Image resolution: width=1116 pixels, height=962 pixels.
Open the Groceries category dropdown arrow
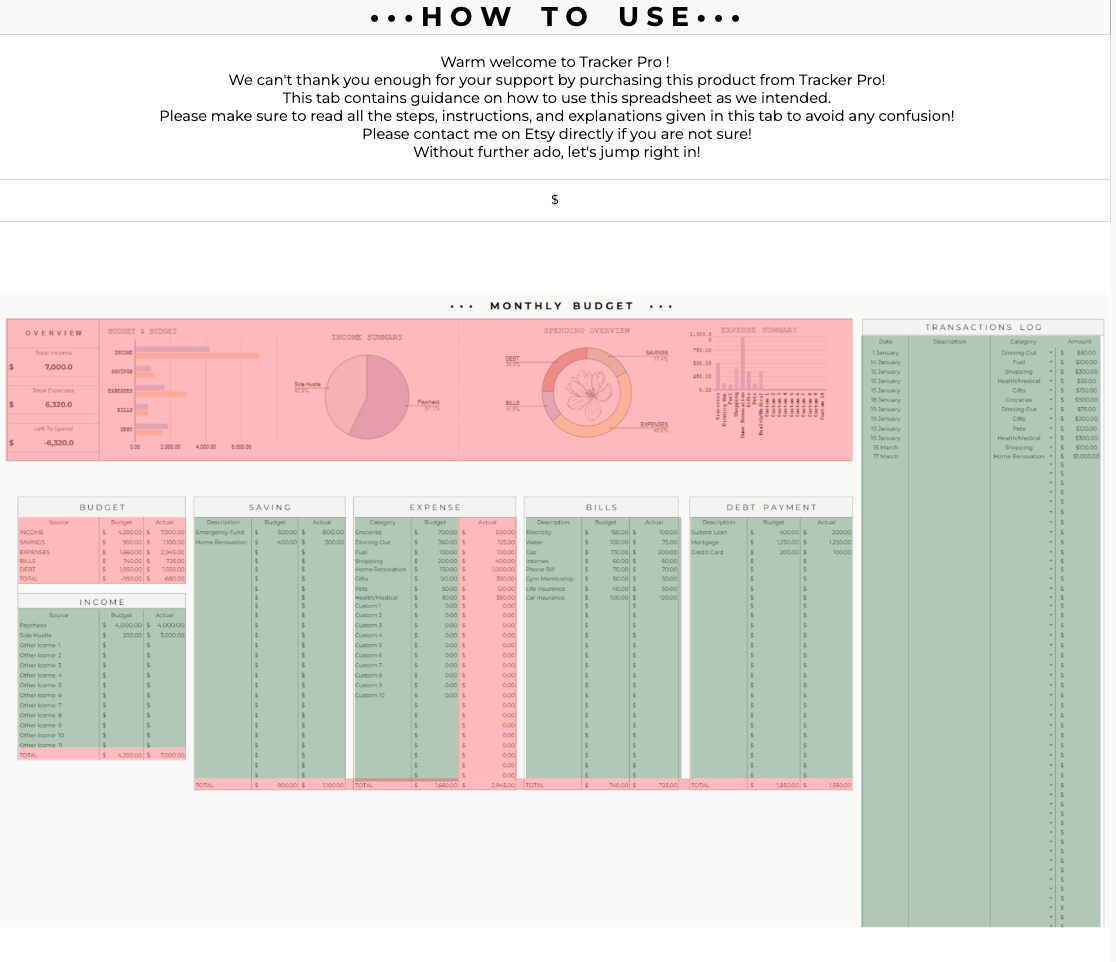1051,400
